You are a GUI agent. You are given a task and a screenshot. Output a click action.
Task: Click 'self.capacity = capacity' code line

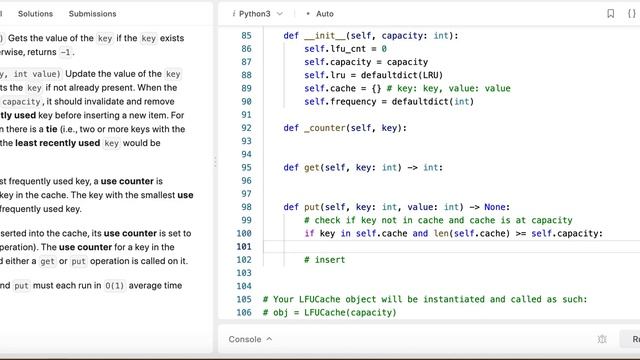click(366, 62)
